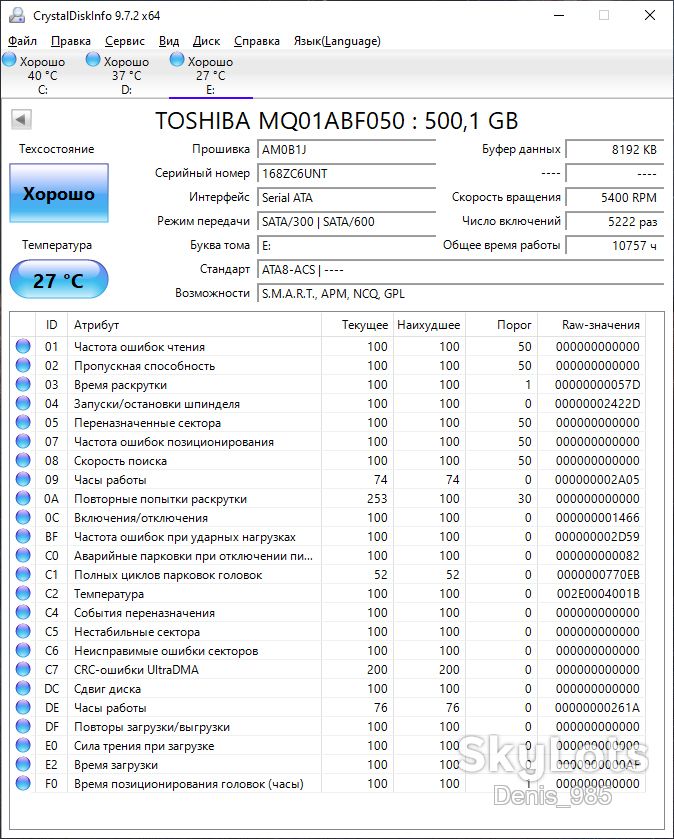The width and height of the screenshot is (674, 839).
Task: Click the 5400 RPM rotation speed value
Action: point(615,197)
